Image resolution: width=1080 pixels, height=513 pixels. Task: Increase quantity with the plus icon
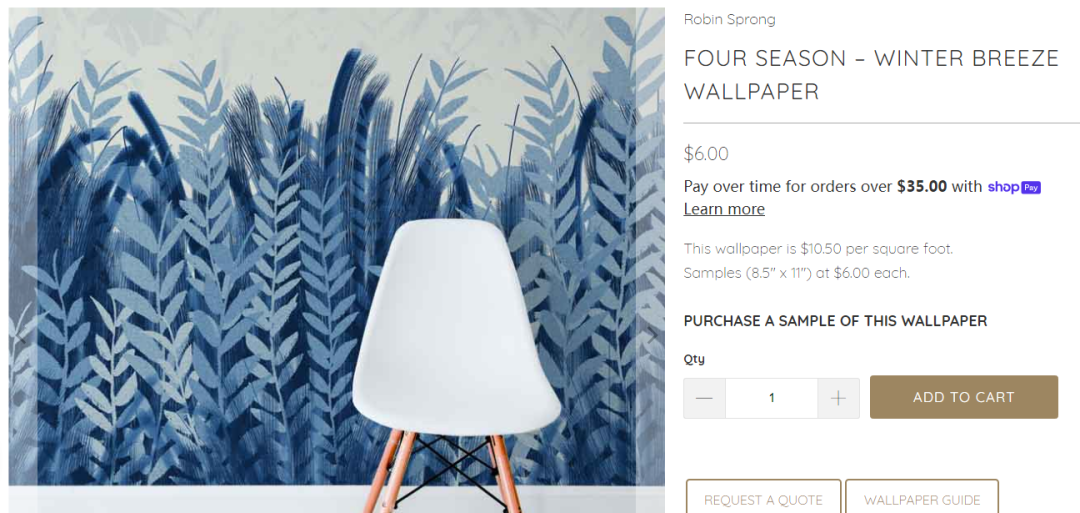tap(838, 398)
